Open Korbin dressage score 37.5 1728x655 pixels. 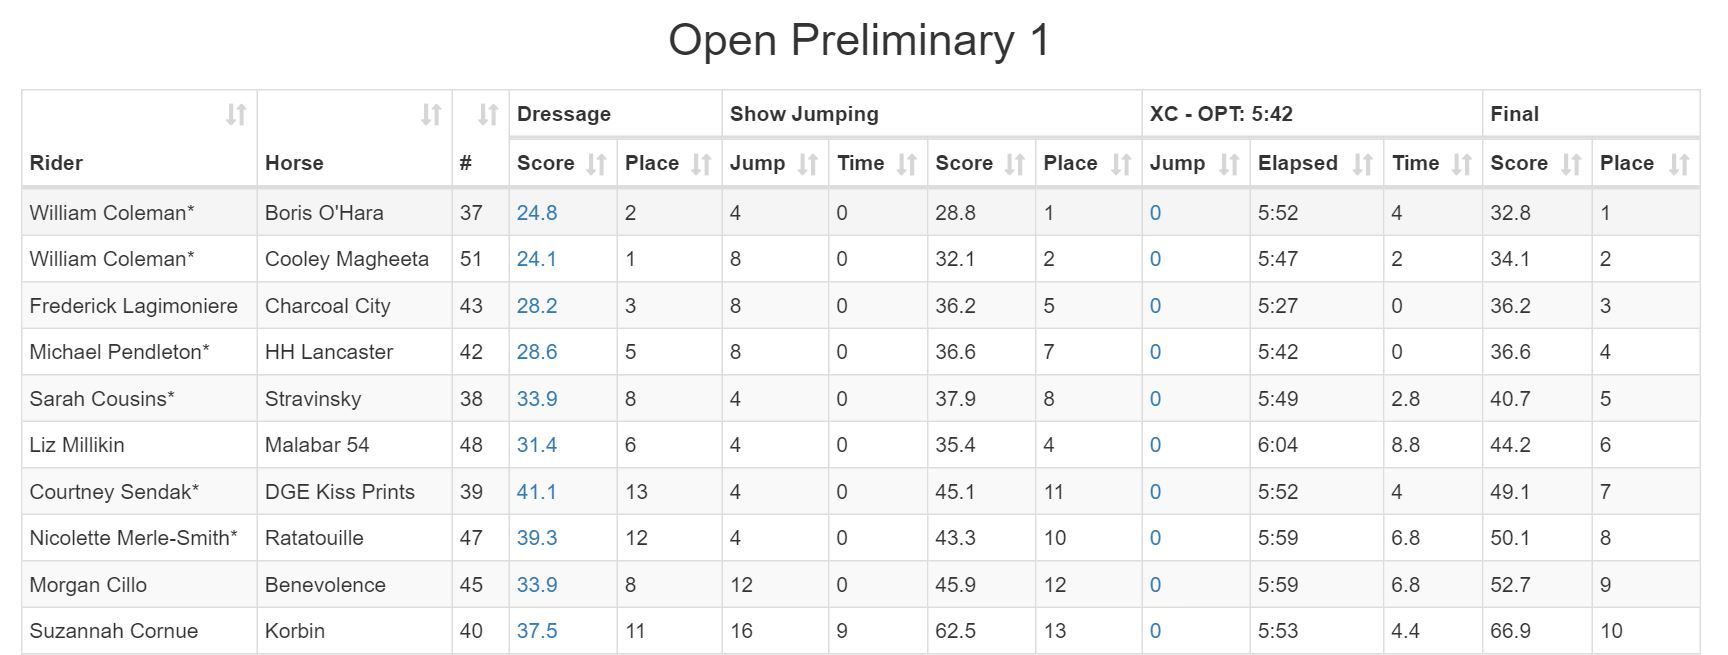[x=537, y=631]
